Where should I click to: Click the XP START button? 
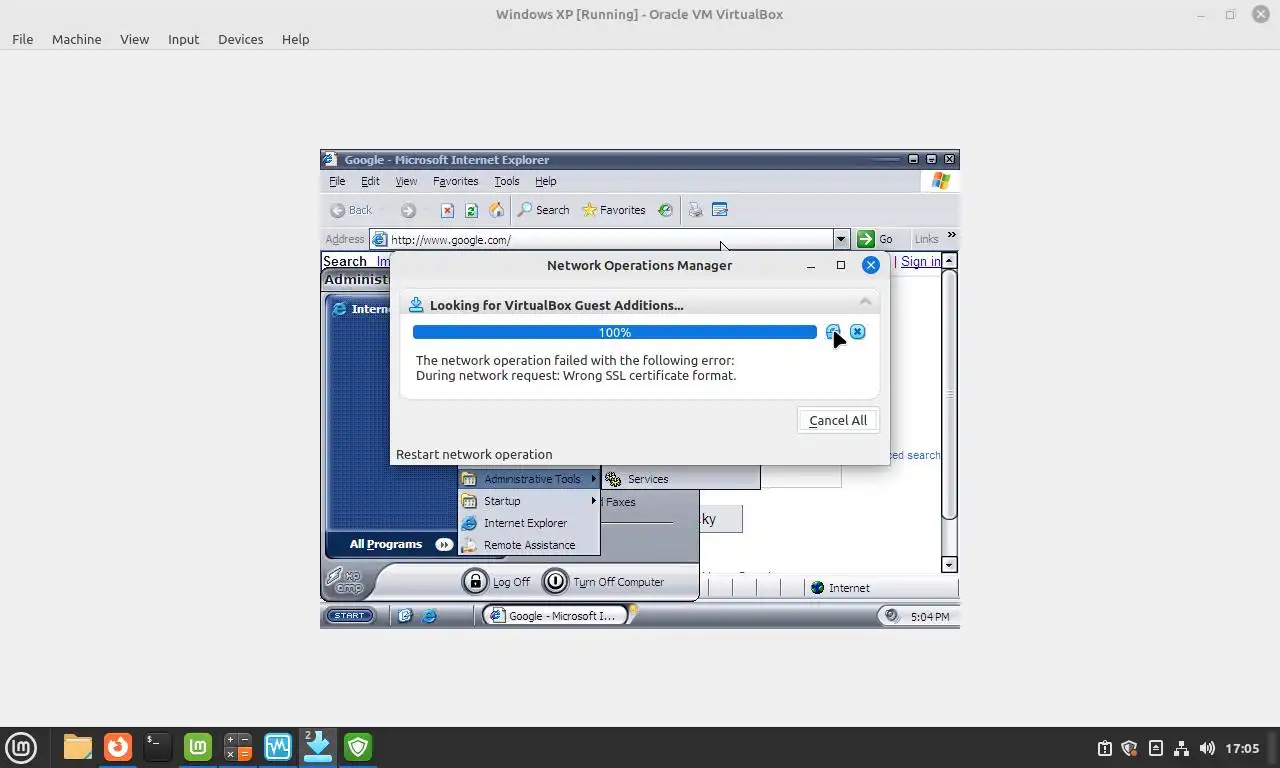coord(350,616)
